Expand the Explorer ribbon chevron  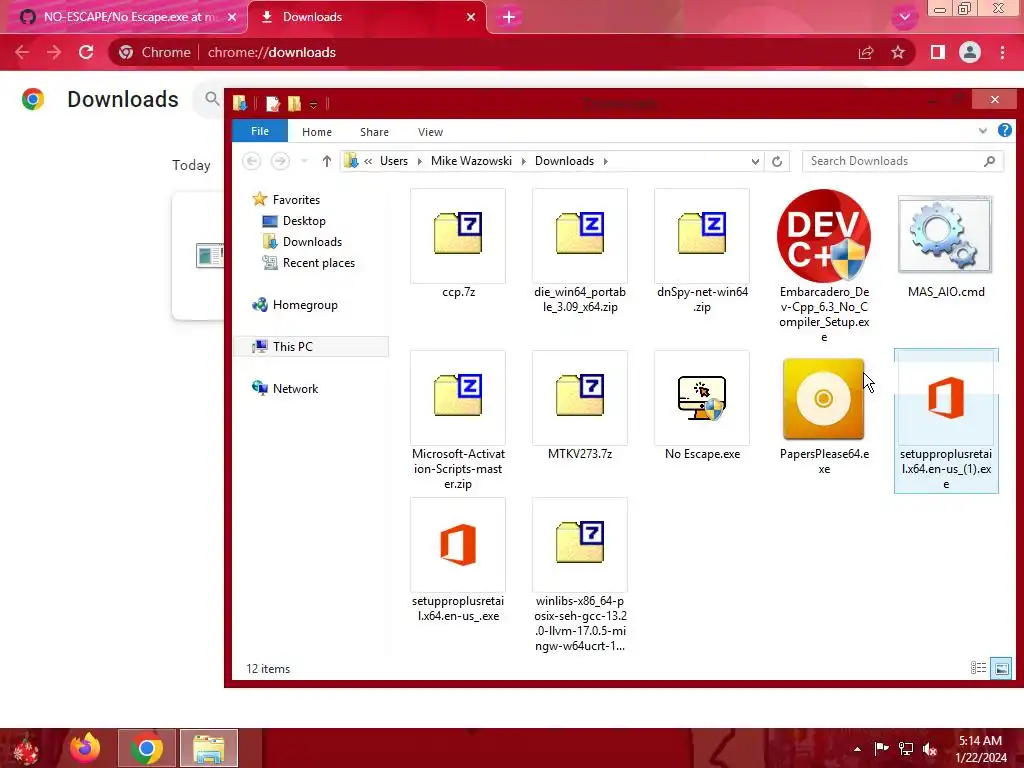click(983, 131)
